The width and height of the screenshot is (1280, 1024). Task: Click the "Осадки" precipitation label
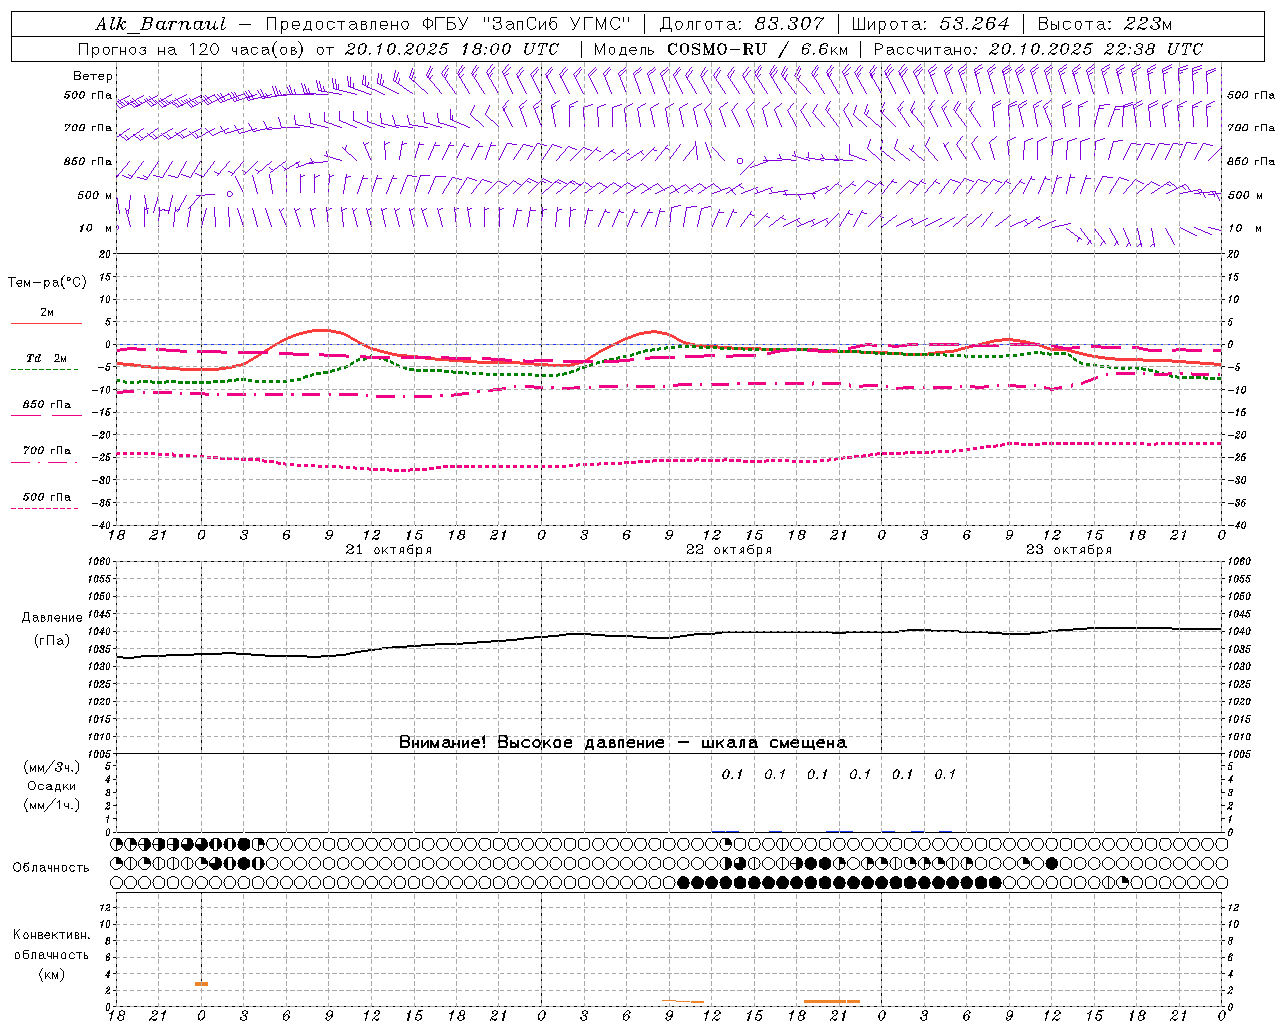(x=52, y=786)
